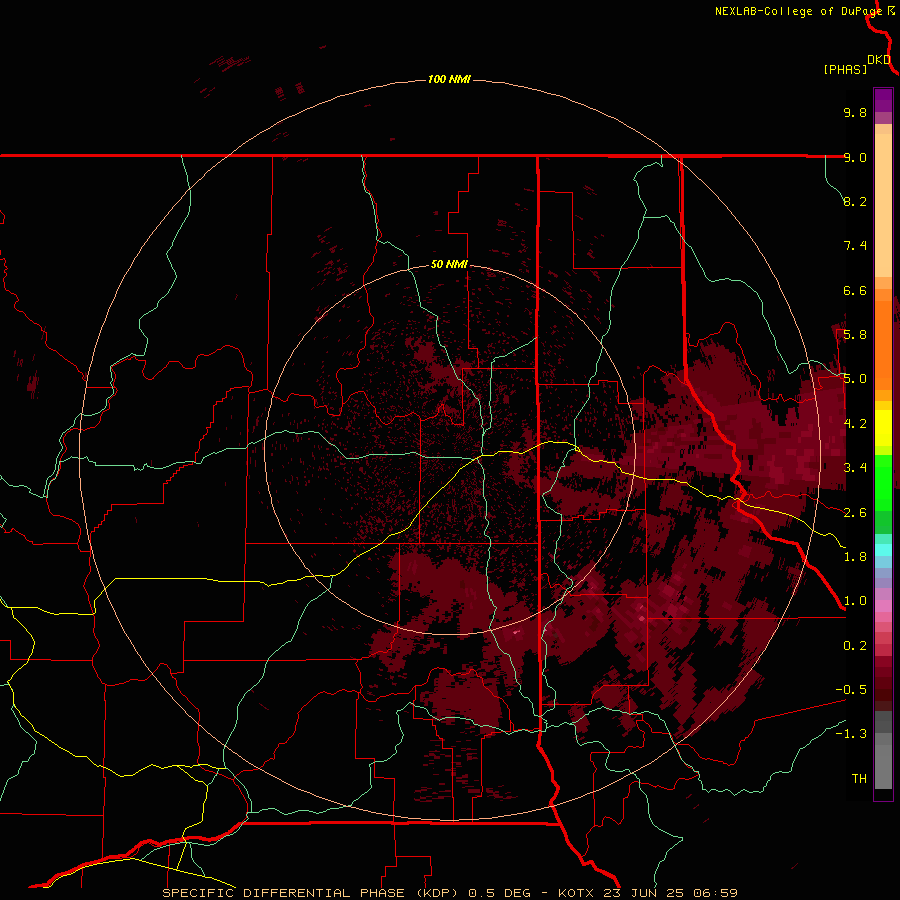Click the 100 NMI range ring label
The width and height of the screenshot is (900, 900).
pyautogui.click(x=449, y=79)
